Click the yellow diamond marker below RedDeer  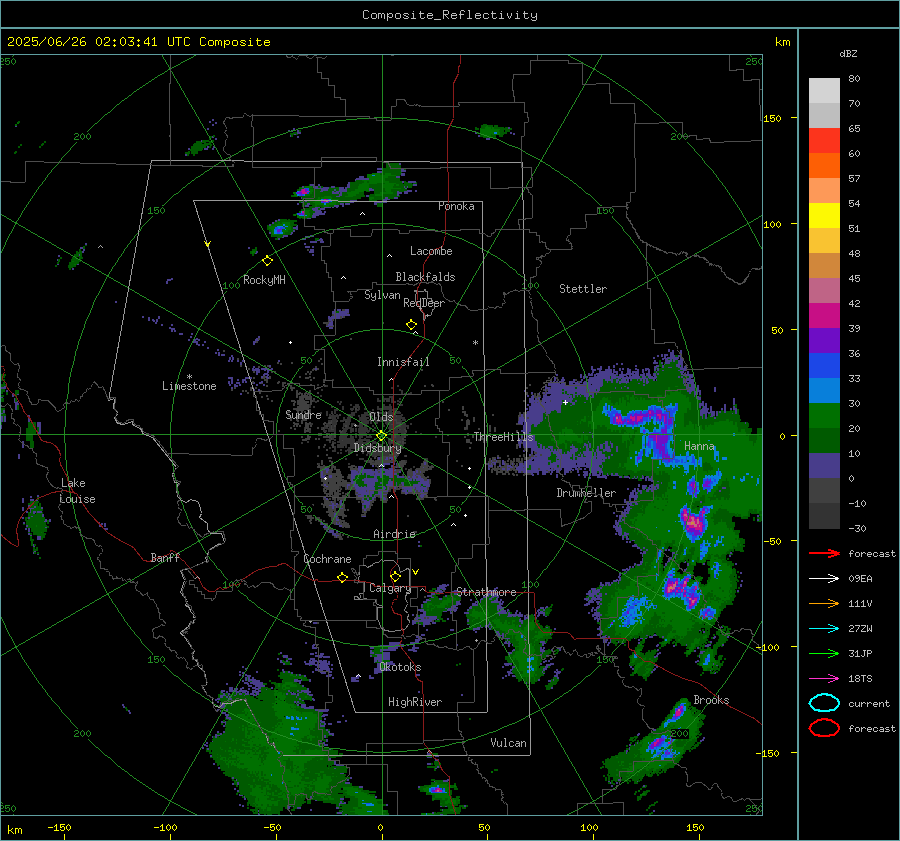pos(411,325)
